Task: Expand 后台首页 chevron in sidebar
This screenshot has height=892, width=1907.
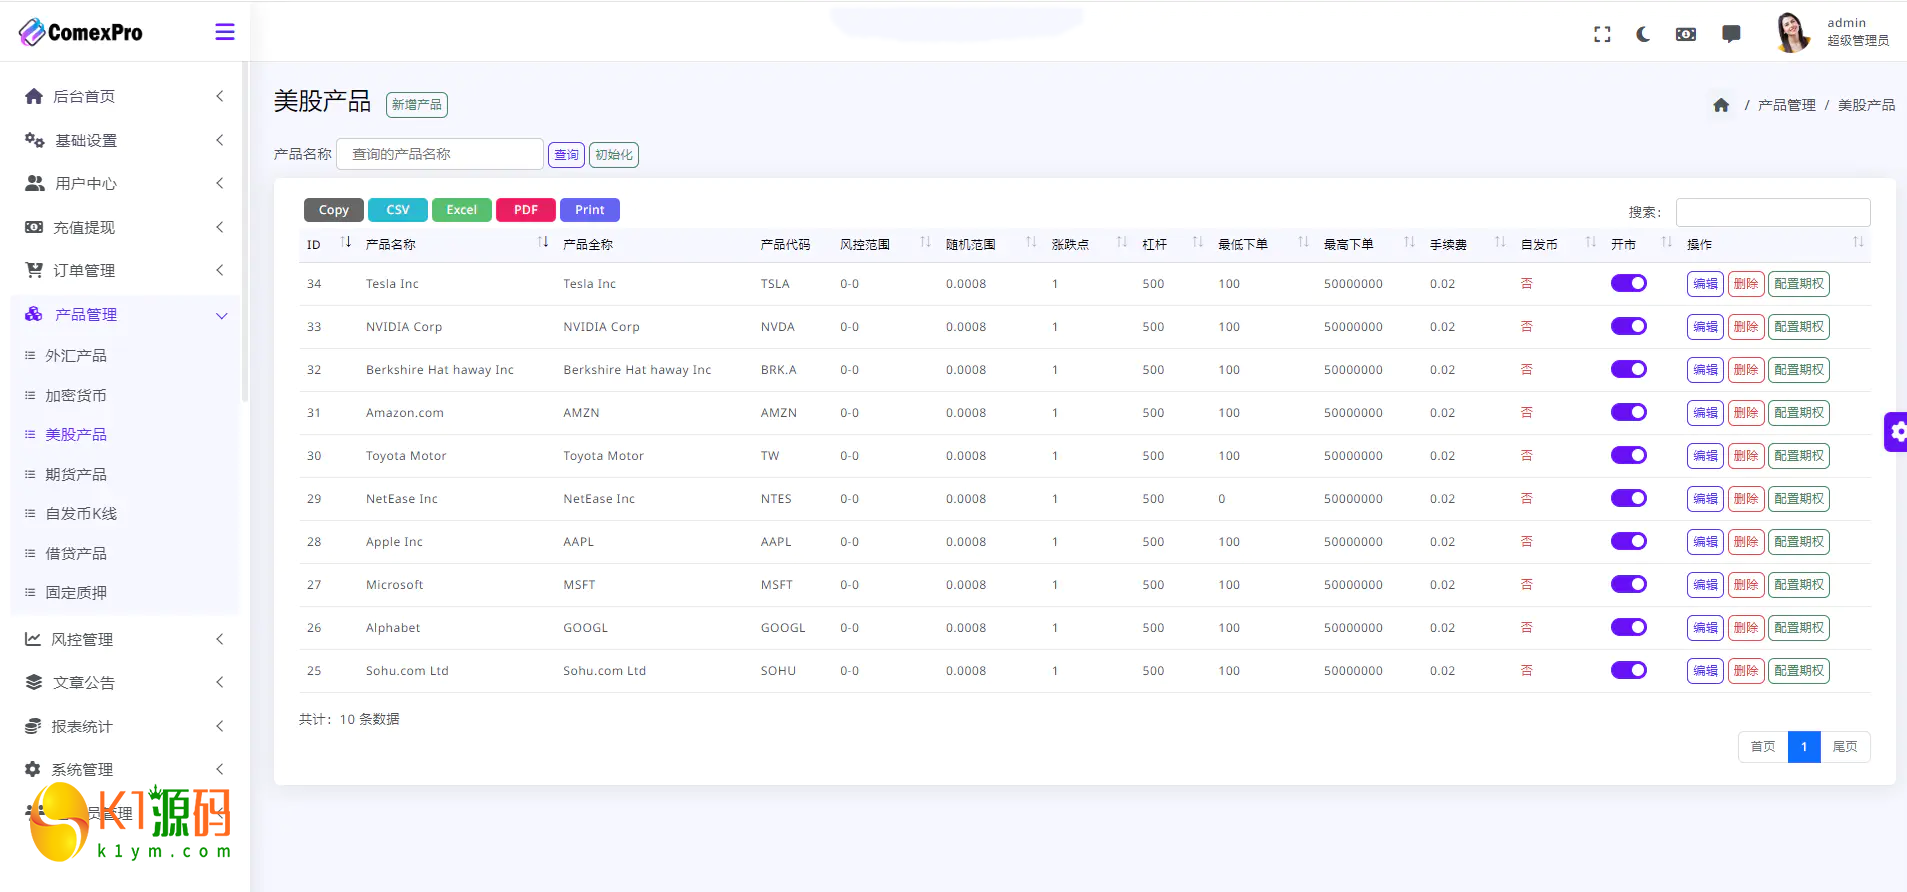Action: click(x=220, y=96)
